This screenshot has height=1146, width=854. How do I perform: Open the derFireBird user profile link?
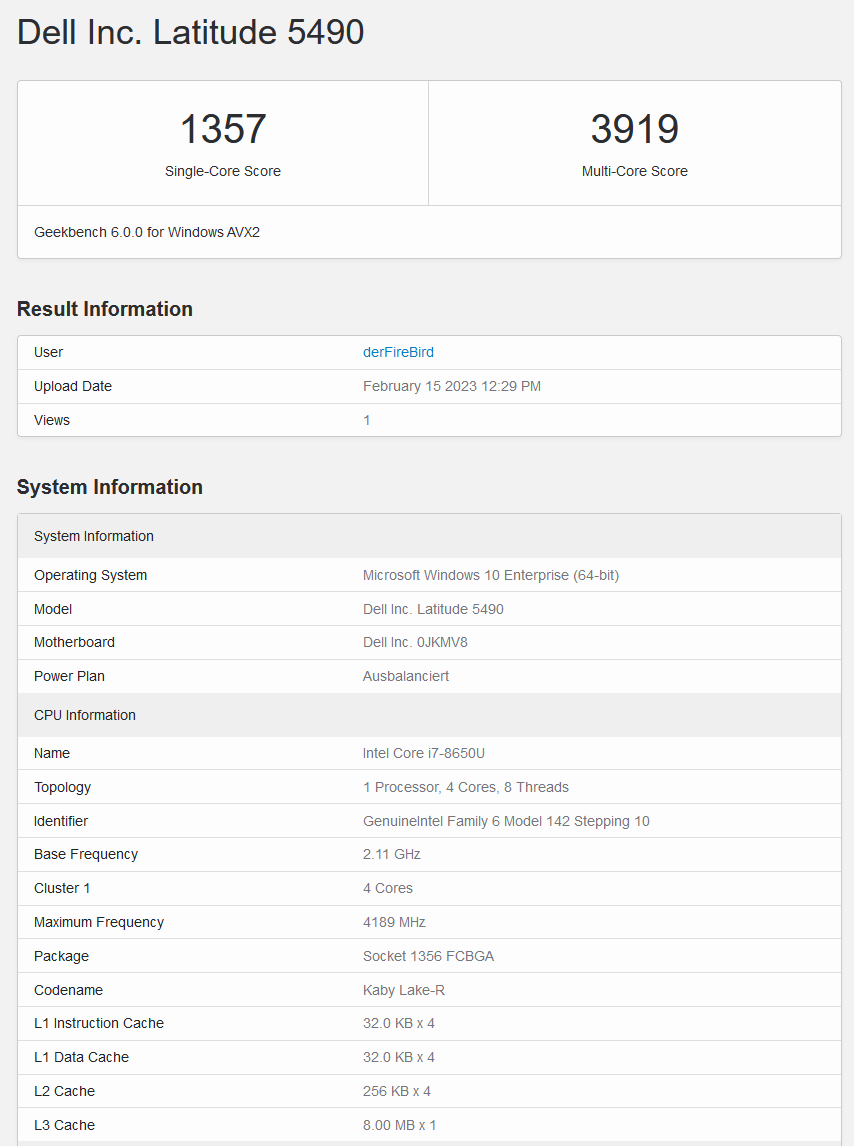[x=398, y=352]
